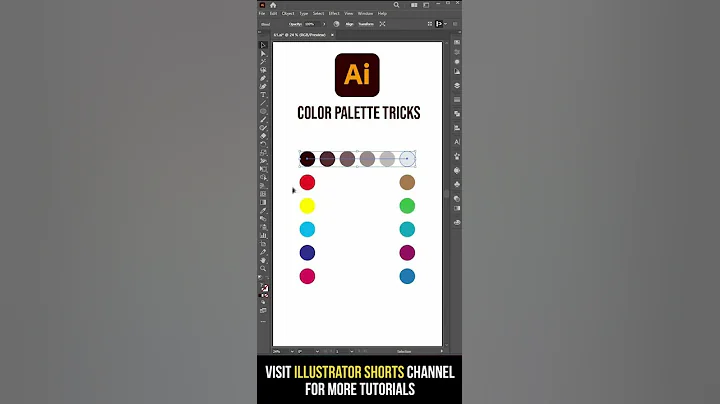720x404 pixels.
Task: Open the Edit menu
Action: tap(273, 13)
